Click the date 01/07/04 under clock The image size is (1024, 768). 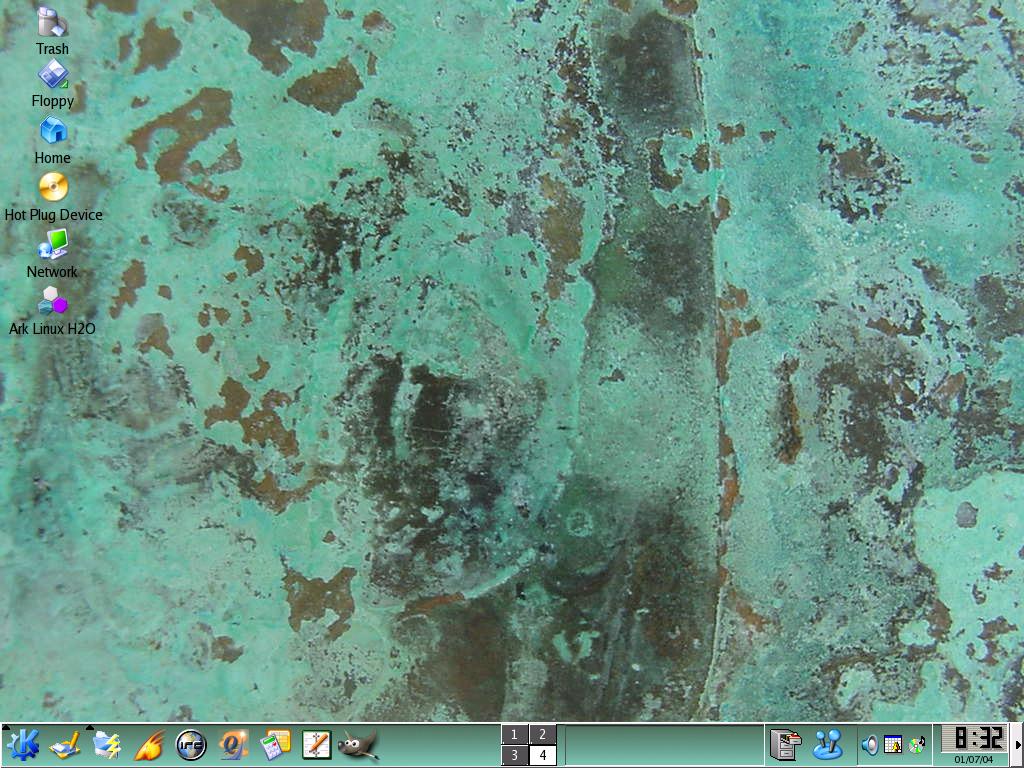click(973, 760)
